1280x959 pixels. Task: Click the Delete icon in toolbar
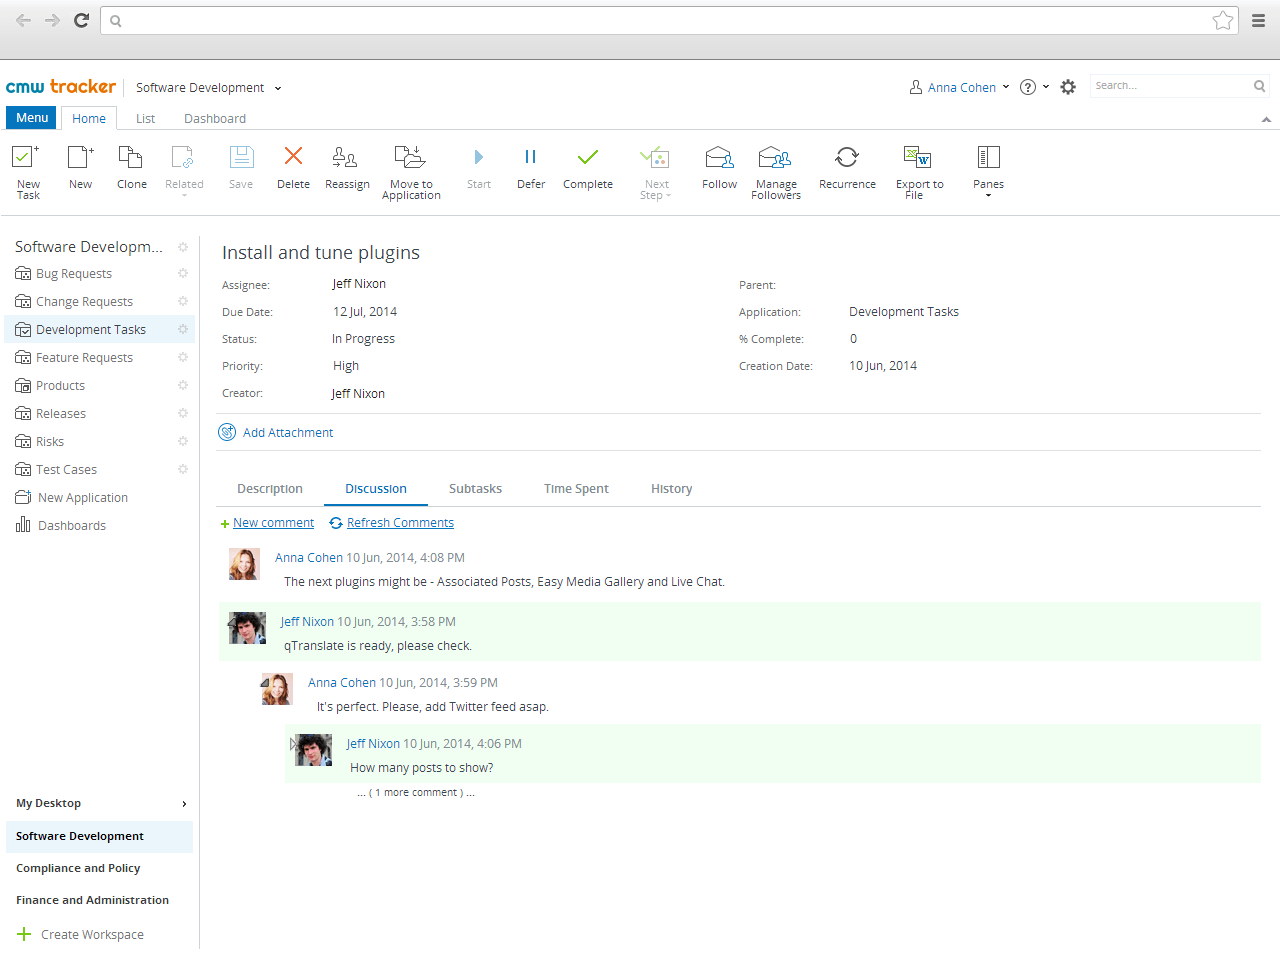click(293, 157)
